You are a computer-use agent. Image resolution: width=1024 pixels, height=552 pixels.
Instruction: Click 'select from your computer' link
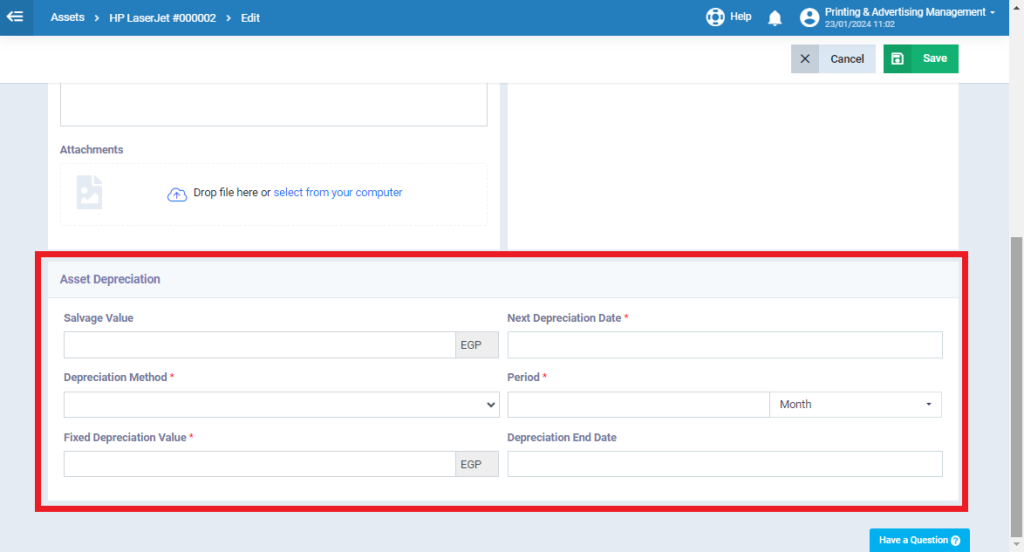coord(338,193)
